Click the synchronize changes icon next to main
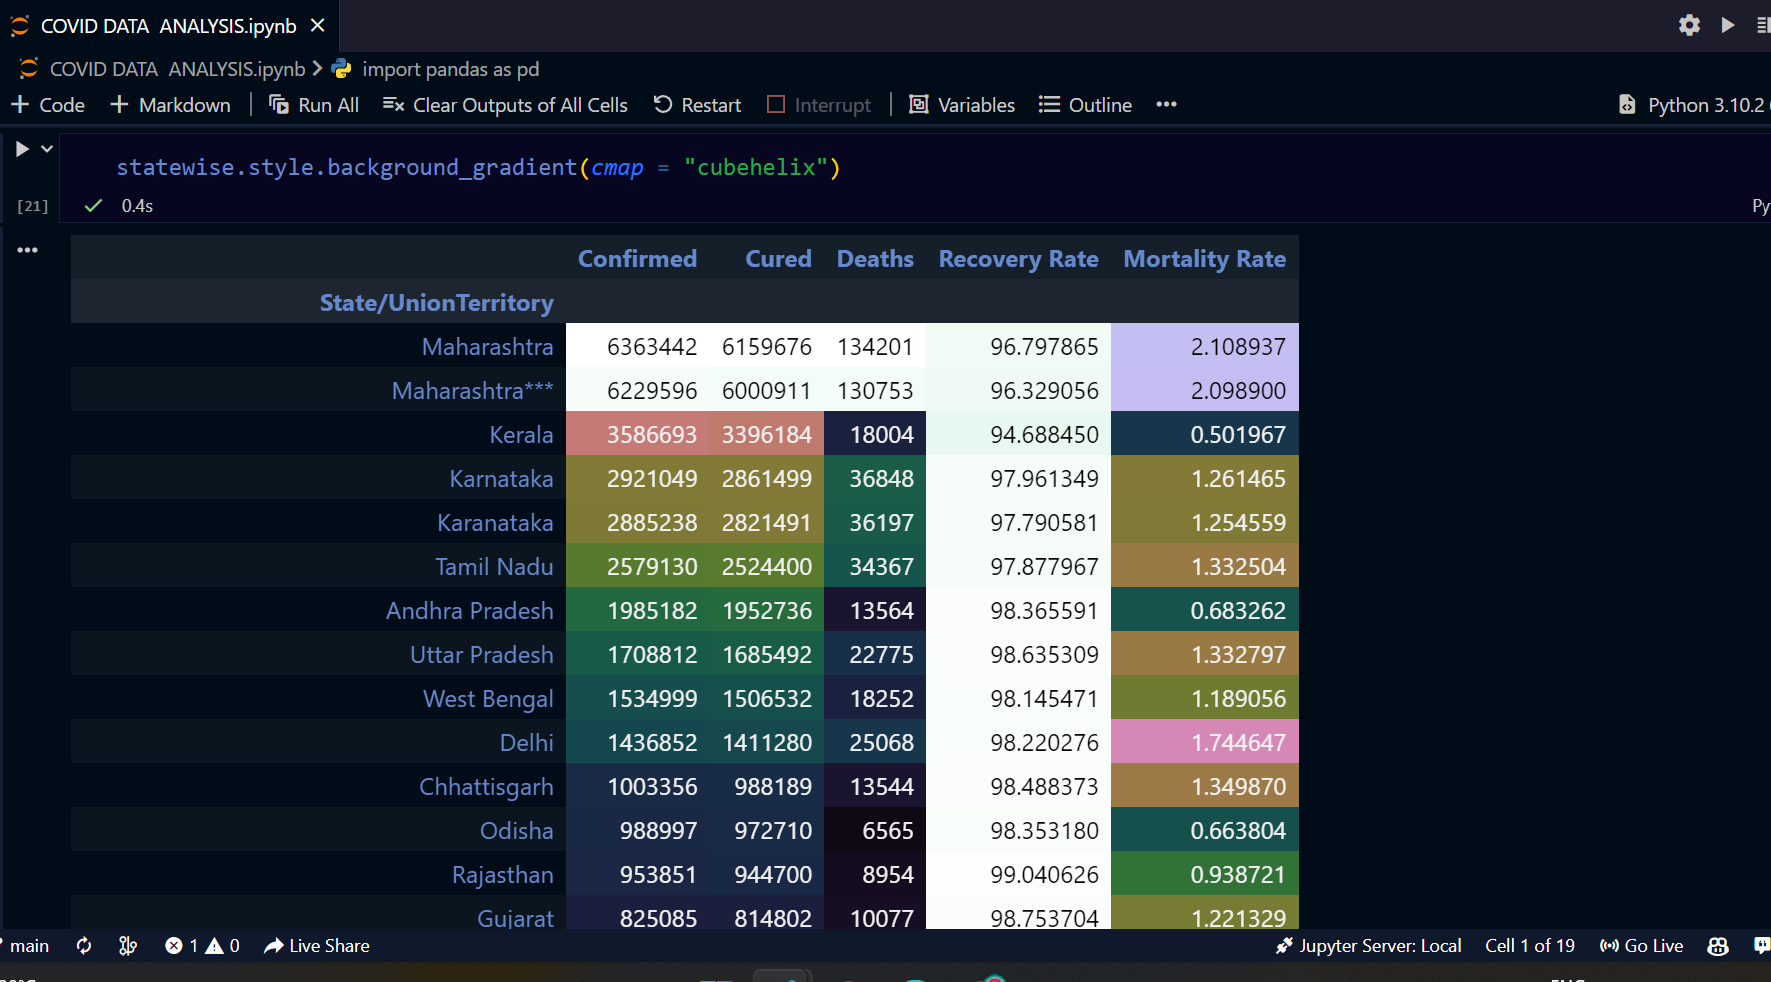 84,945
